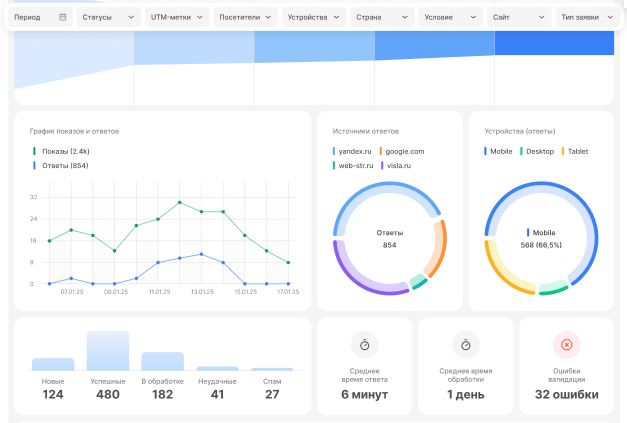The image size is (627, 423).
Task: Click the darkest blue funnel stage
Action: click(x=554, y=43)
